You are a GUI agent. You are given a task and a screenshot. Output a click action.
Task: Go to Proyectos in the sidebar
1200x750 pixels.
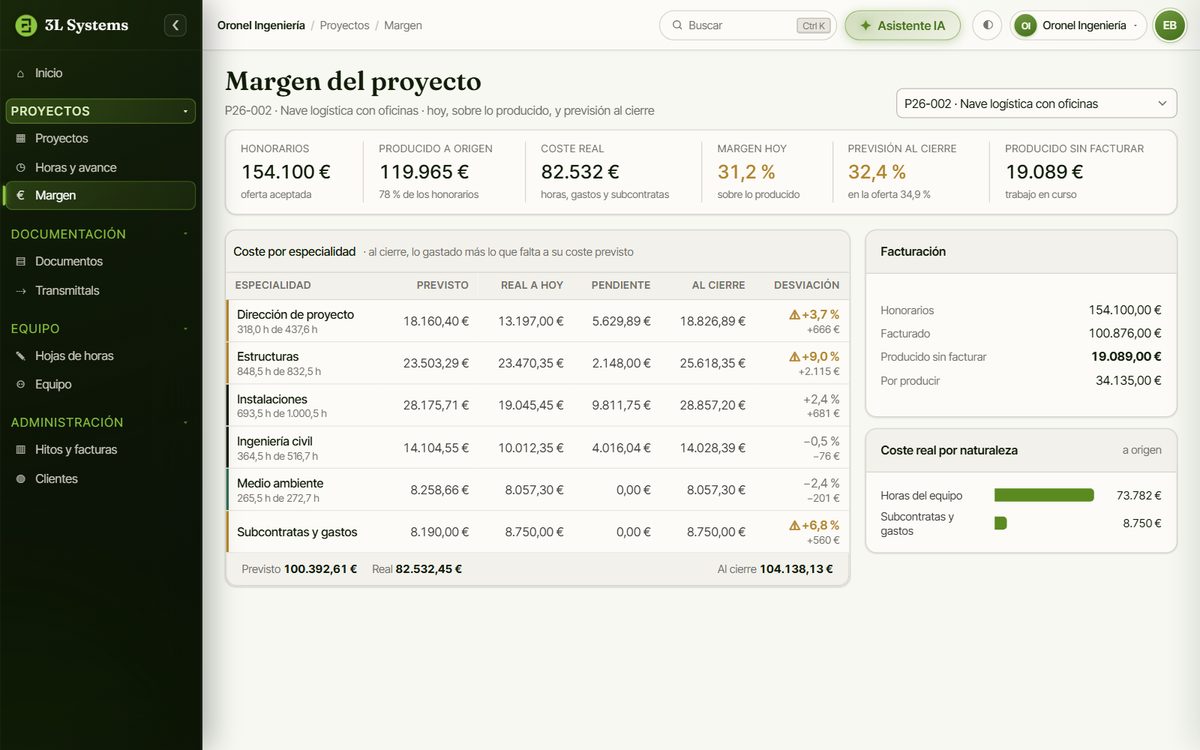pos(101,138)
